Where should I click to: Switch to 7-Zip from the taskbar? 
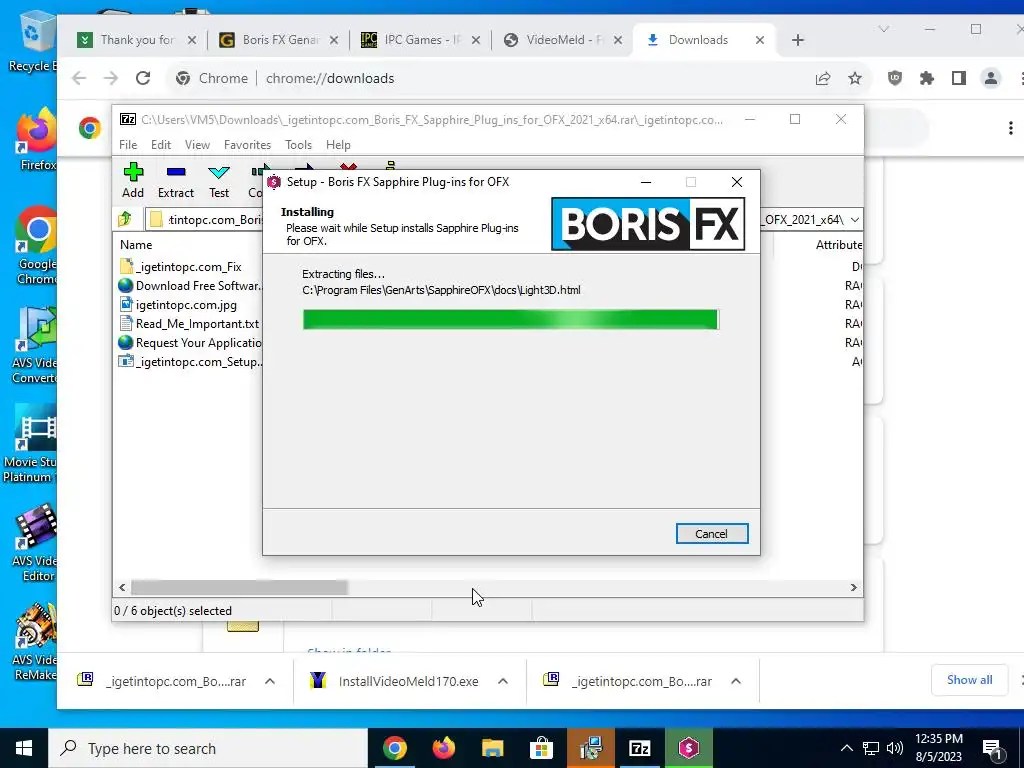(x=639, y=748)
